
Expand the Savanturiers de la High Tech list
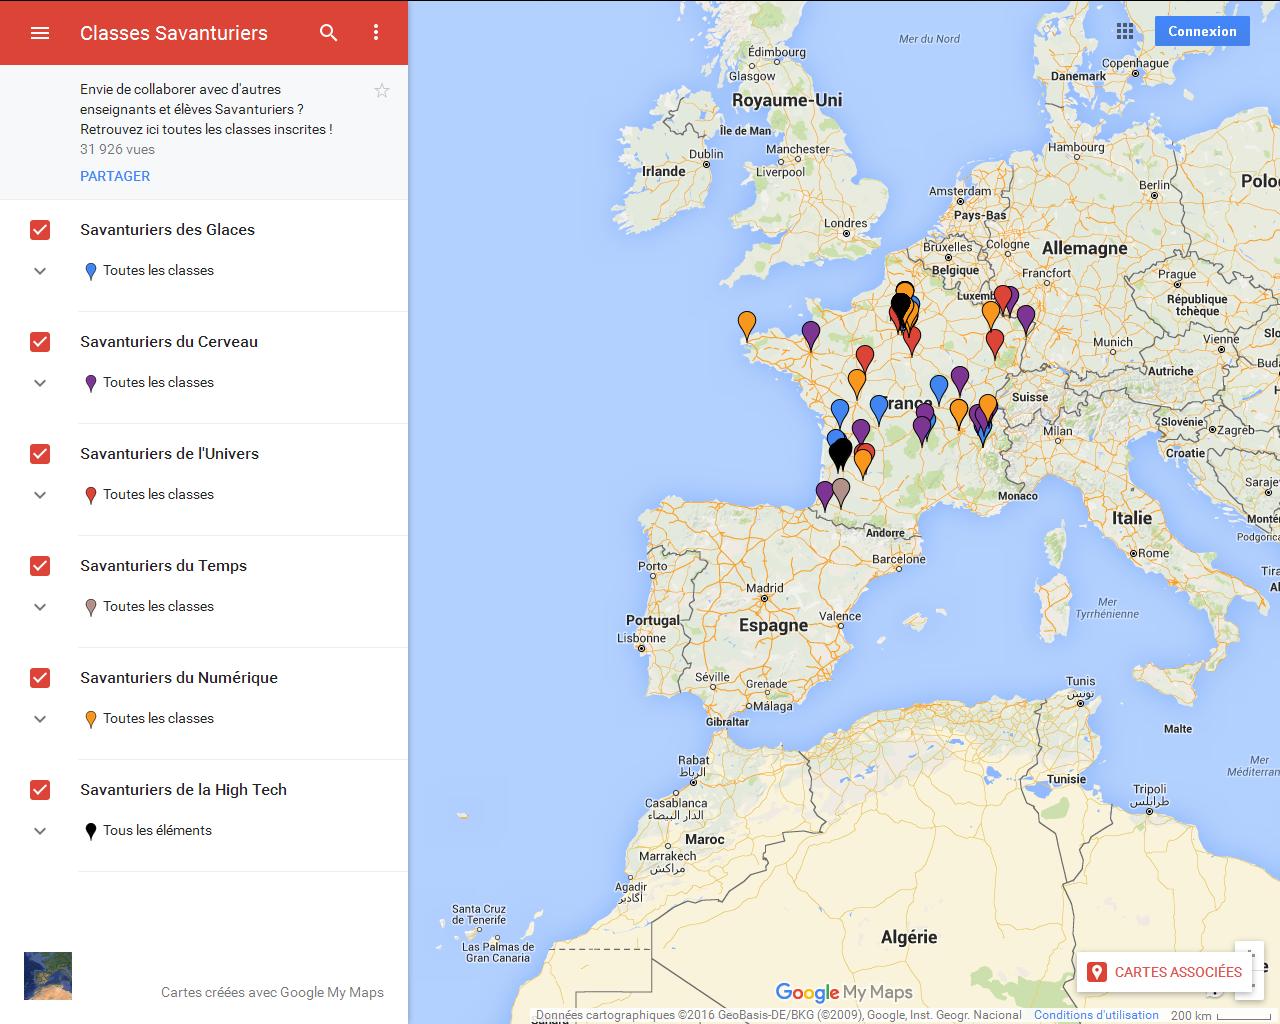point(40,831)
